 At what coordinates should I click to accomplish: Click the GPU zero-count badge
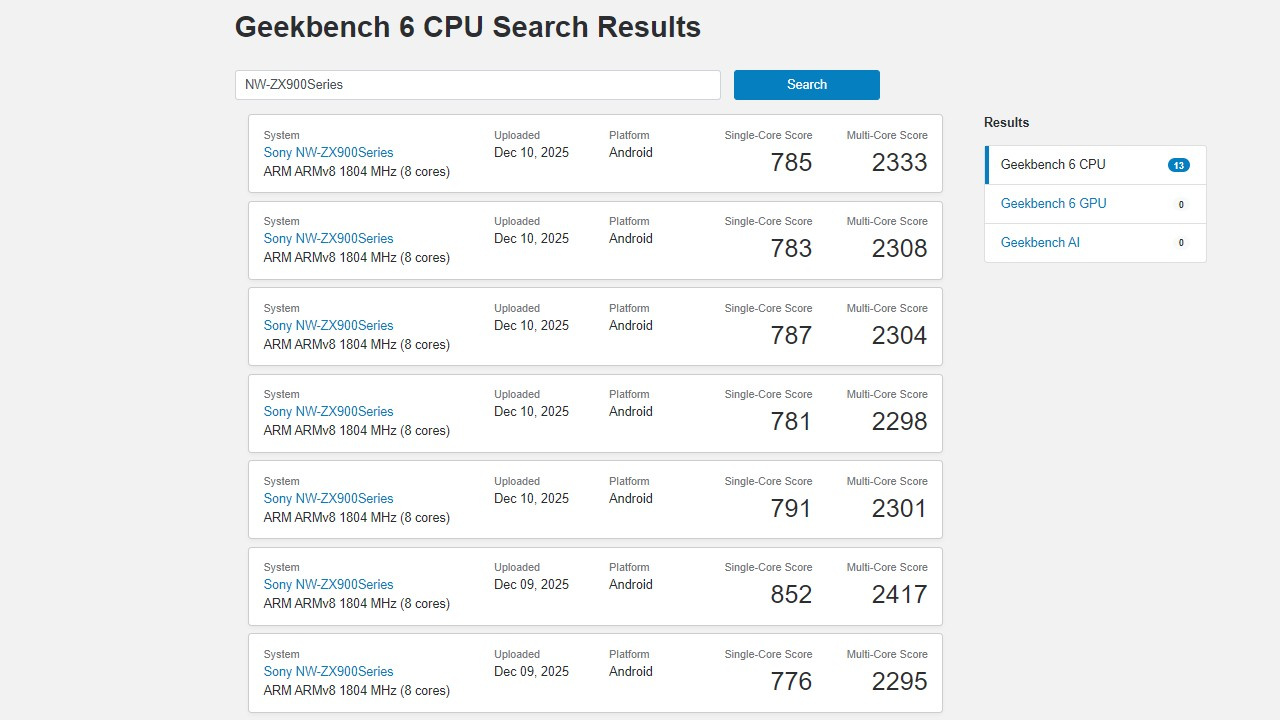pos(1180,203)
